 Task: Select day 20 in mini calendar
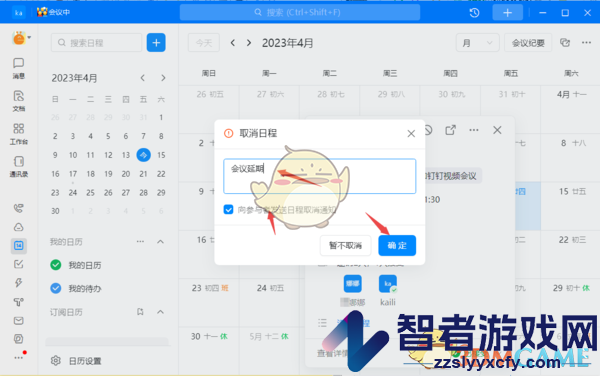(126, 174)
